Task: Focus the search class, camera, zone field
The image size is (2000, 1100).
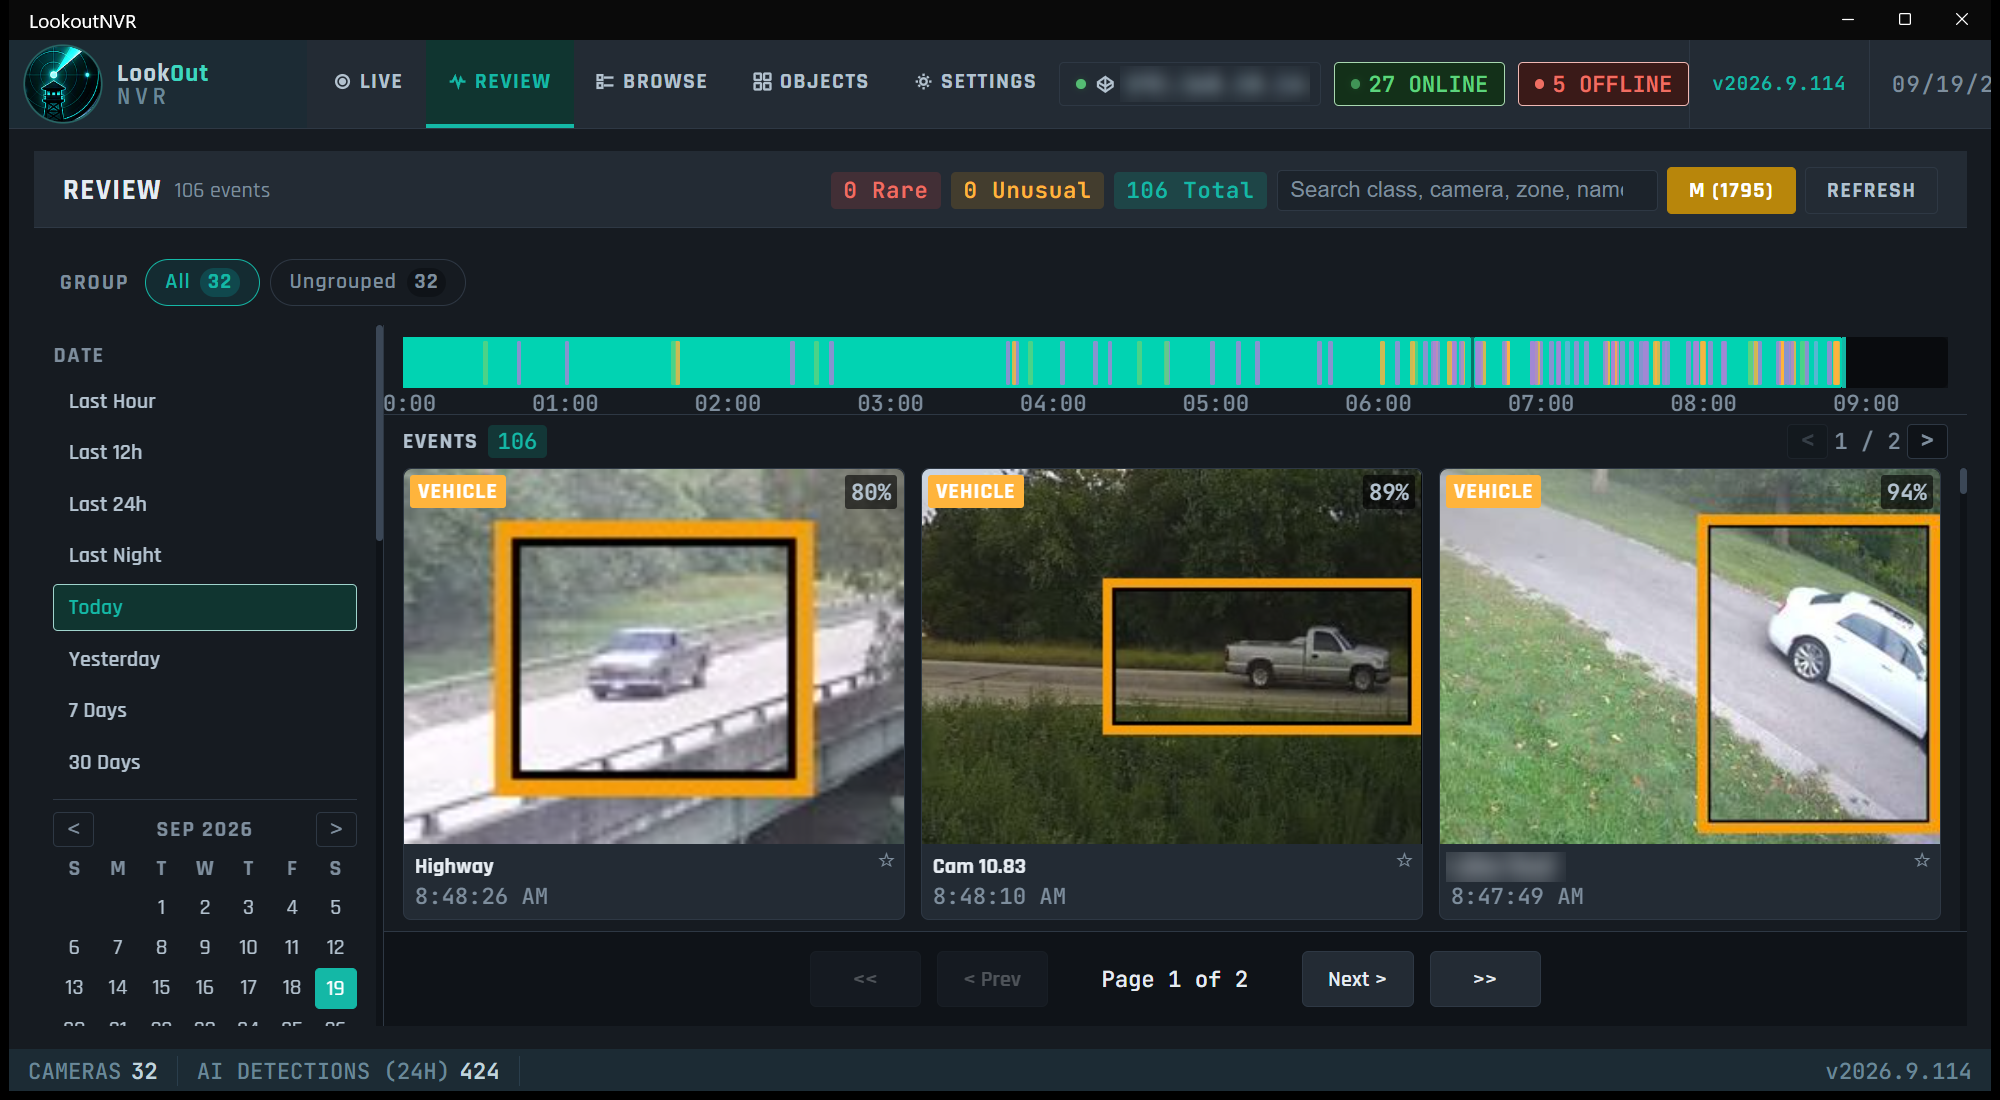Action: point(1467,190)
